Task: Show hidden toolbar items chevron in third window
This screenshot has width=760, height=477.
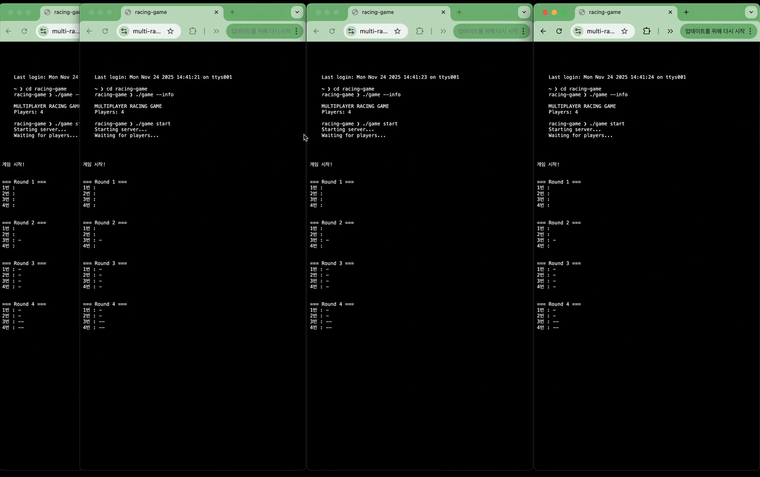Action: click(x=443, y=31)
